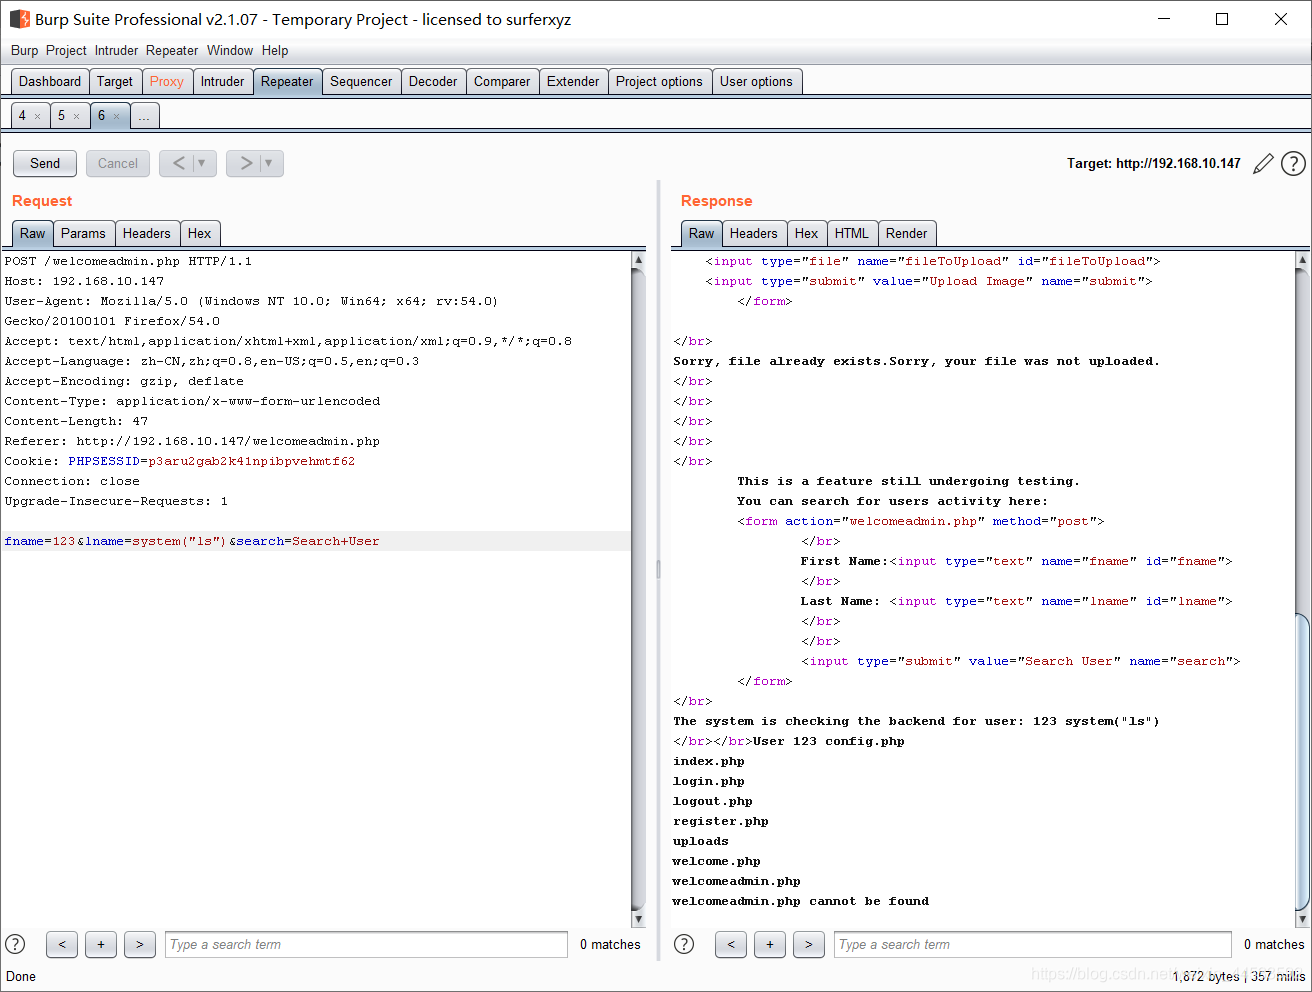Click response search help icon
Screen dimensions: 1312x992
[684, 944]
